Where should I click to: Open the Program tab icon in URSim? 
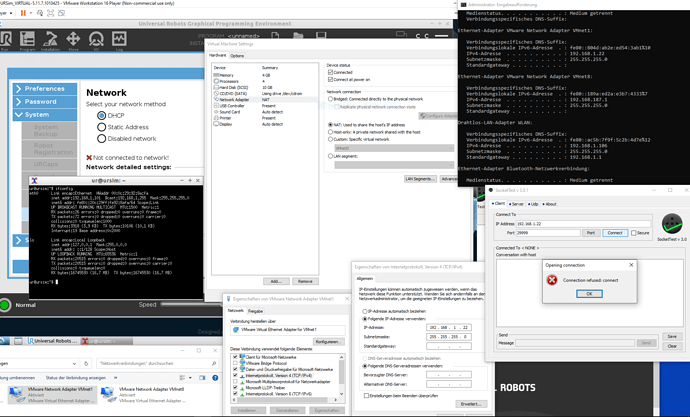pos(27,40)
